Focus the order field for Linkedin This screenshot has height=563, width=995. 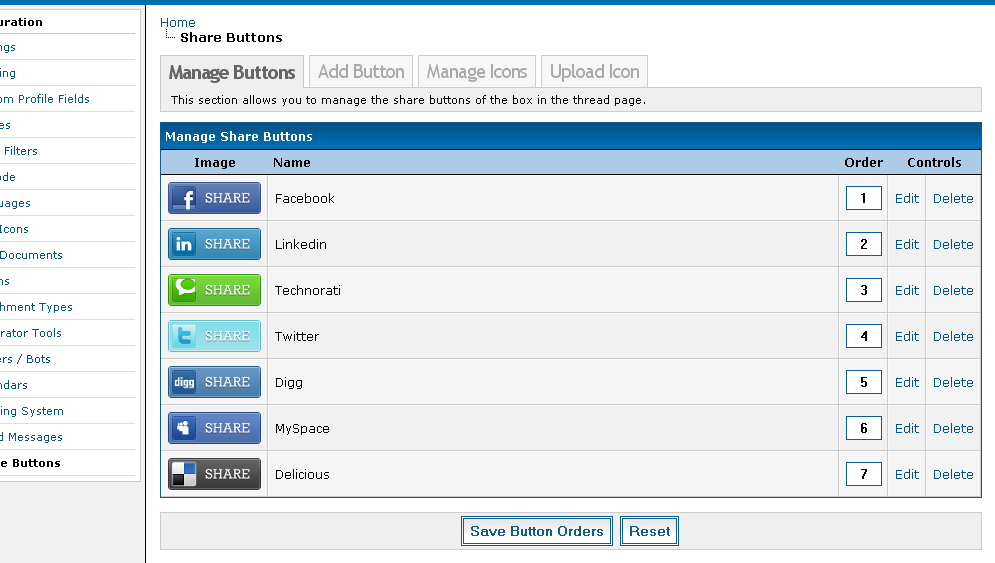(x=863, y=244)
